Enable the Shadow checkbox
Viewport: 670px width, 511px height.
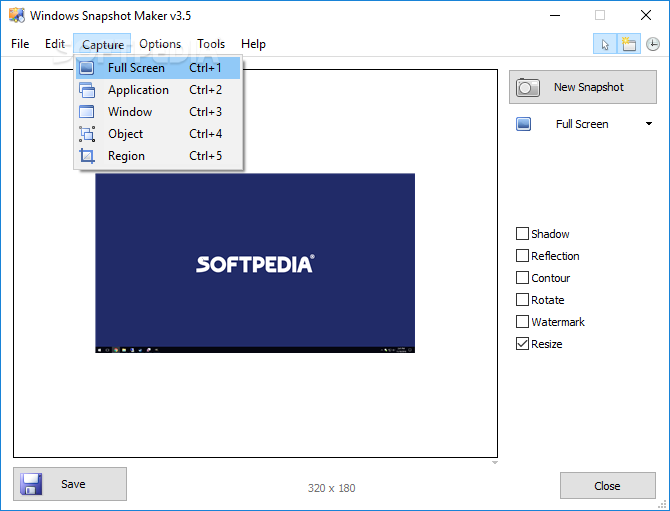[x=522, y=234]
